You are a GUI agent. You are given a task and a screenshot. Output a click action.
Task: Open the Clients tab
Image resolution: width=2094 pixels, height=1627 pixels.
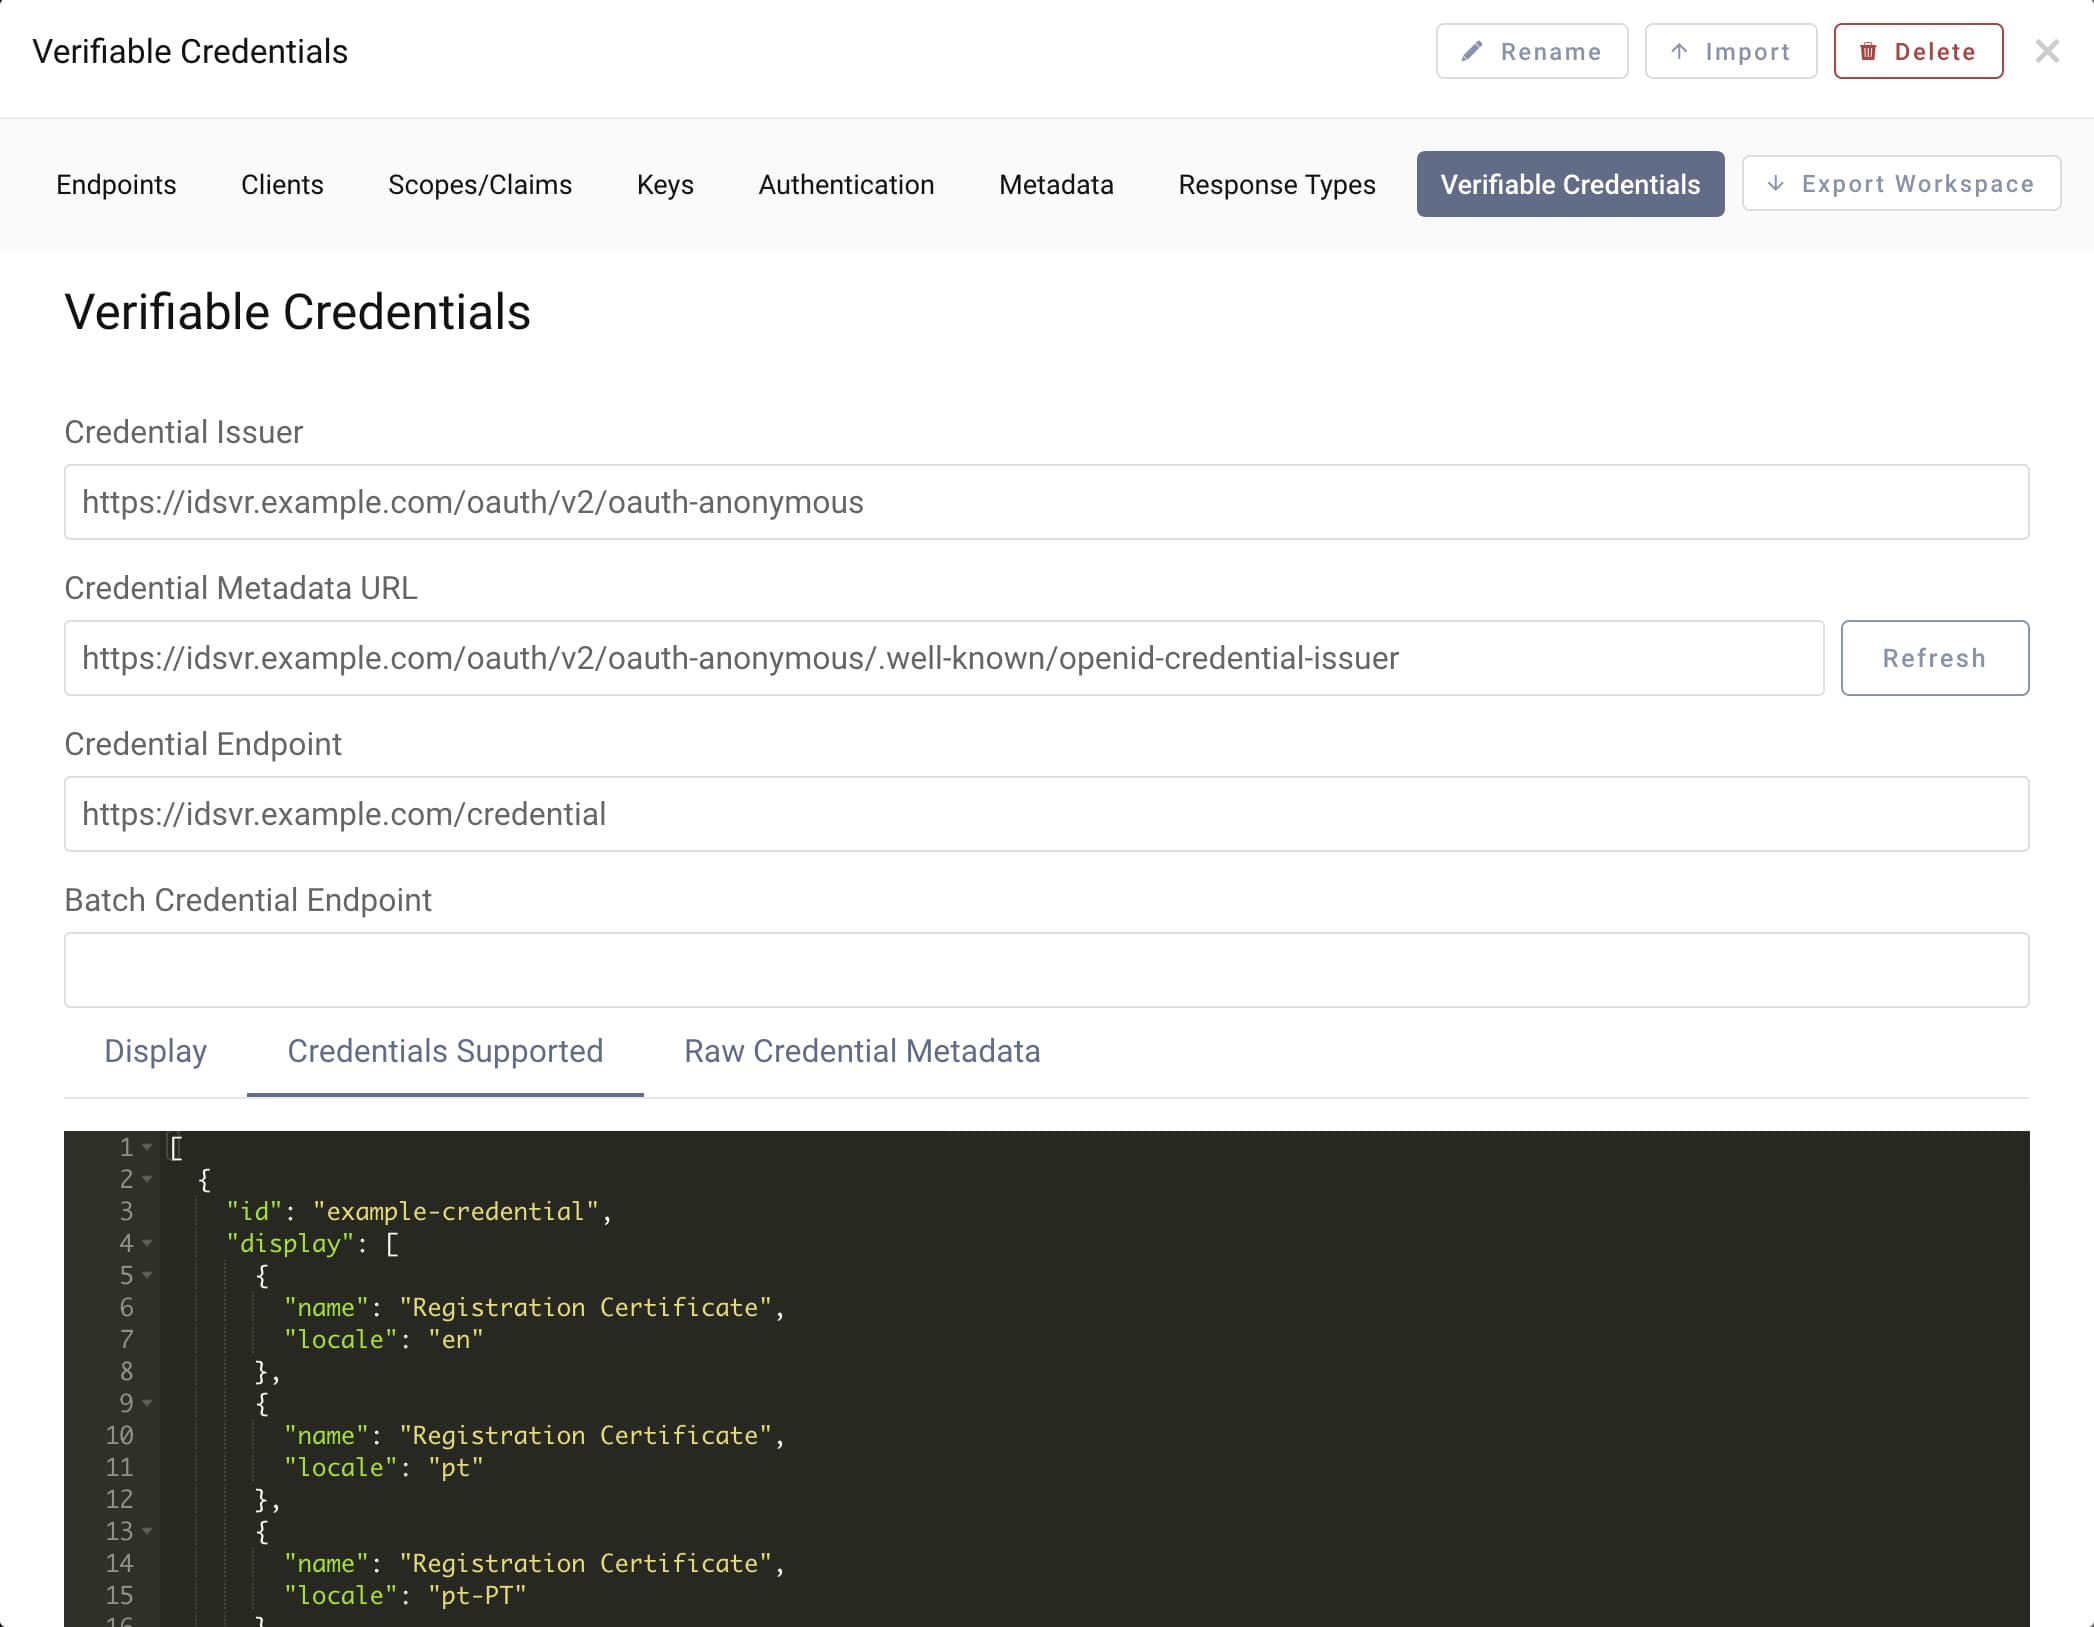[282, 184]
